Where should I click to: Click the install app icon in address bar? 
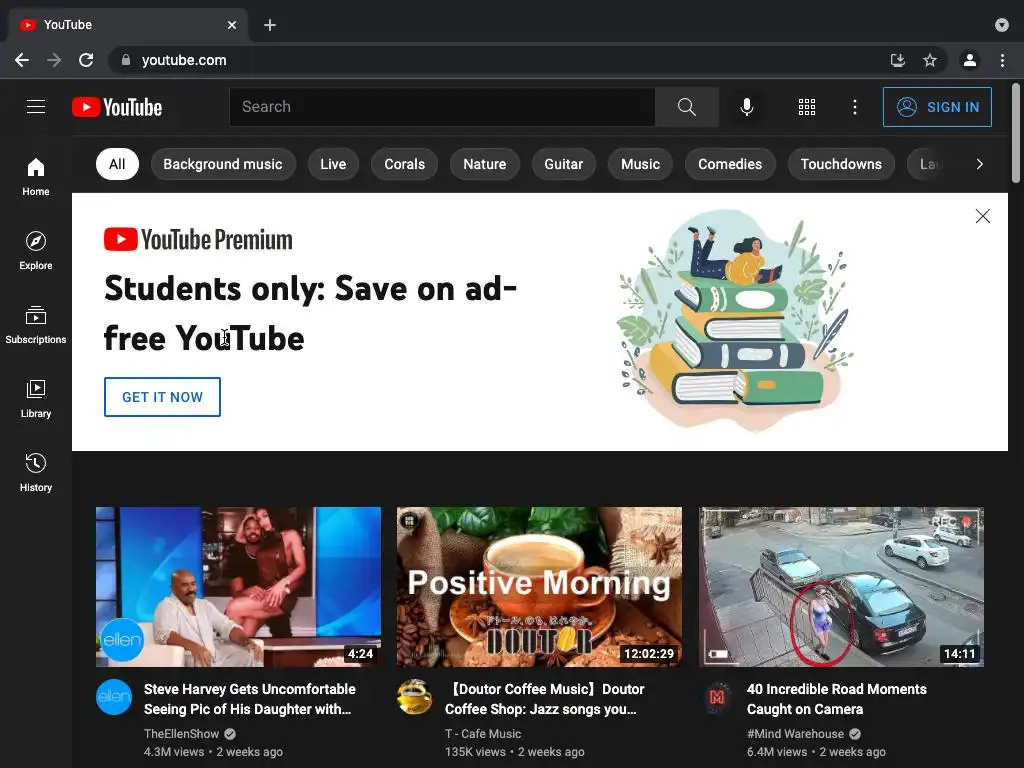(898, 60)
